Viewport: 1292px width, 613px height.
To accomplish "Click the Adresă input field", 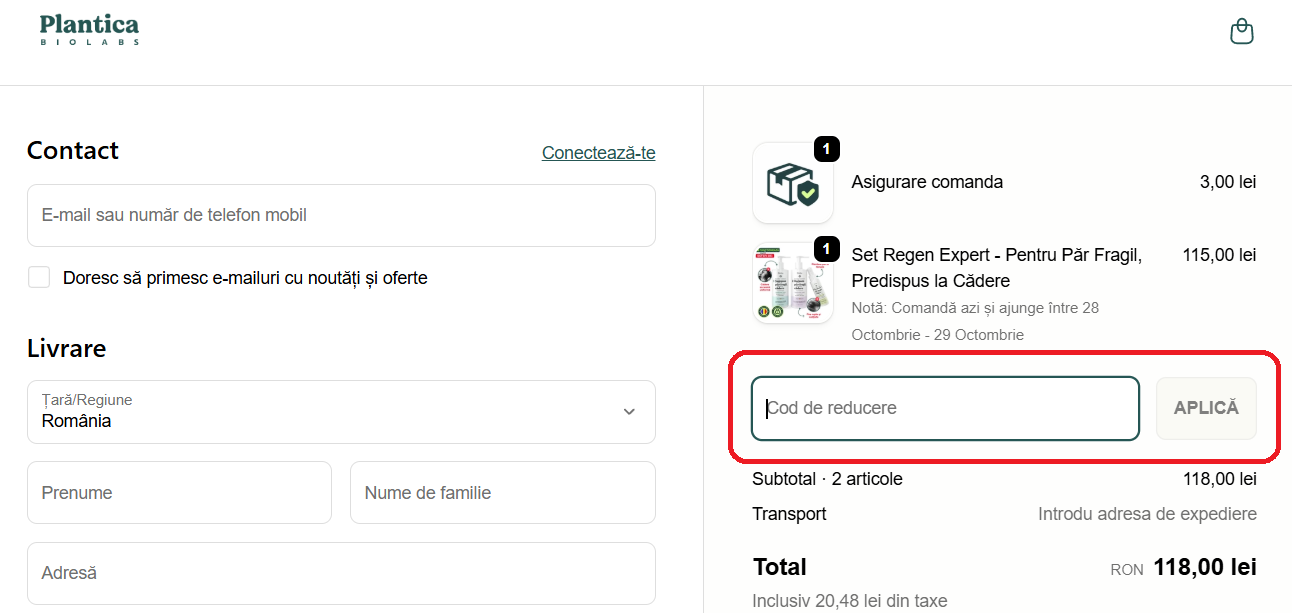I will click(341, 572).
